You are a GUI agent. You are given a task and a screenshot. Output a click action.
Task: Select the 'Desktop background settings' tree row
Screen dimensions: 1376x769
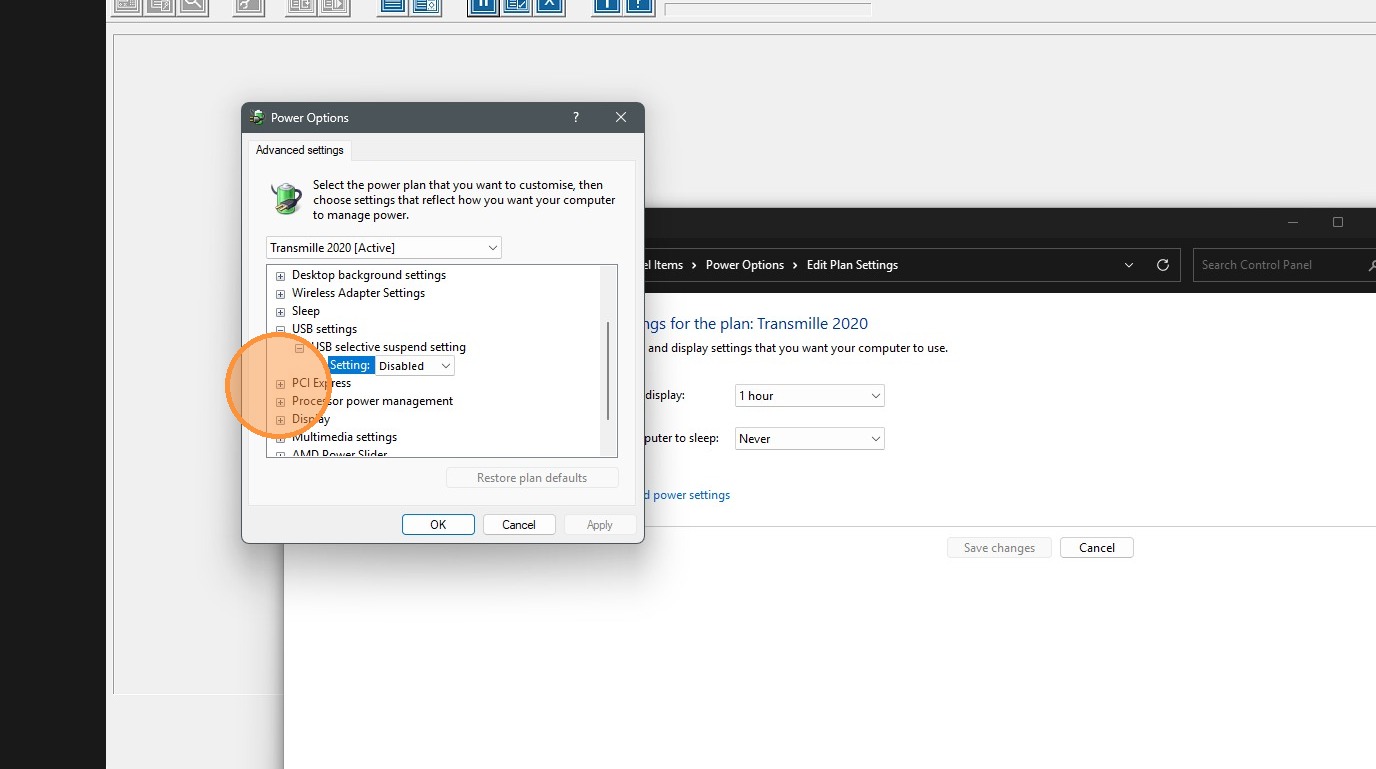pyautogui.click(x=369, y=275)
